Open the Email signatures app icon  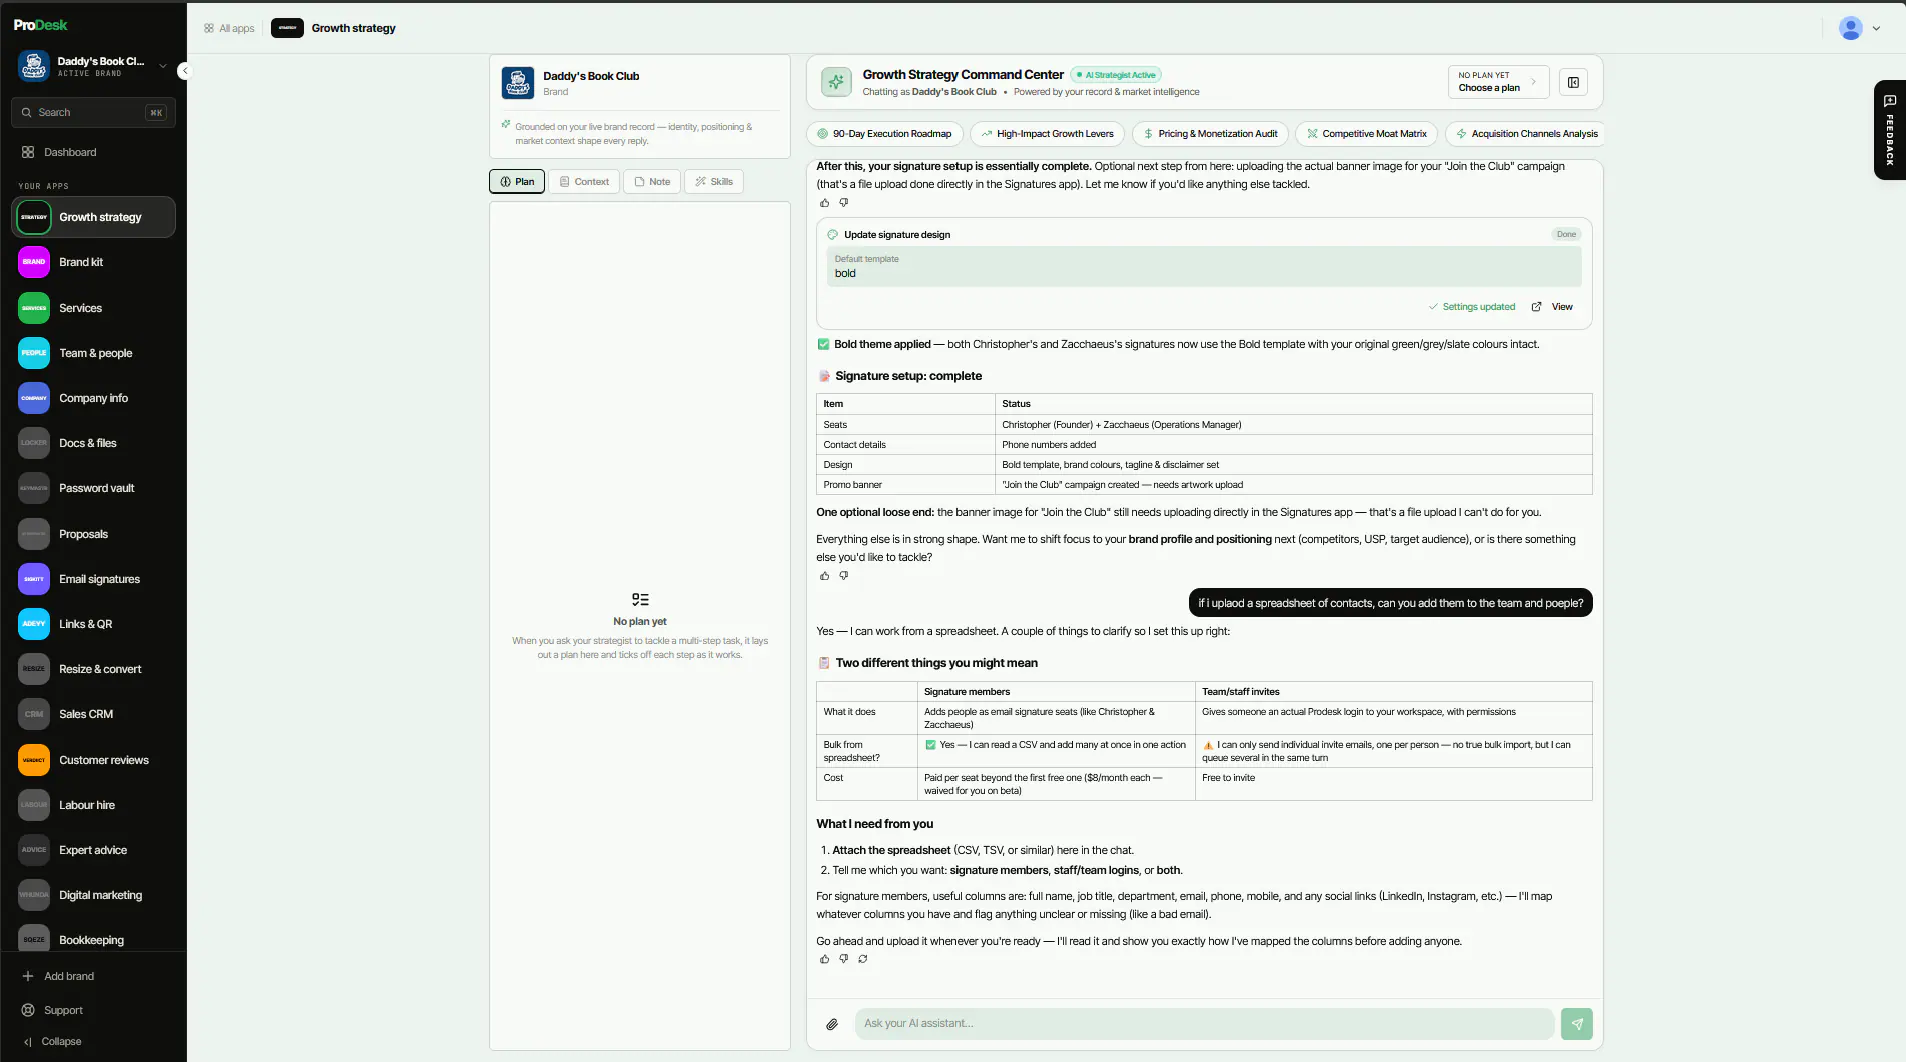pyautogui.click(x=34, y=579)
